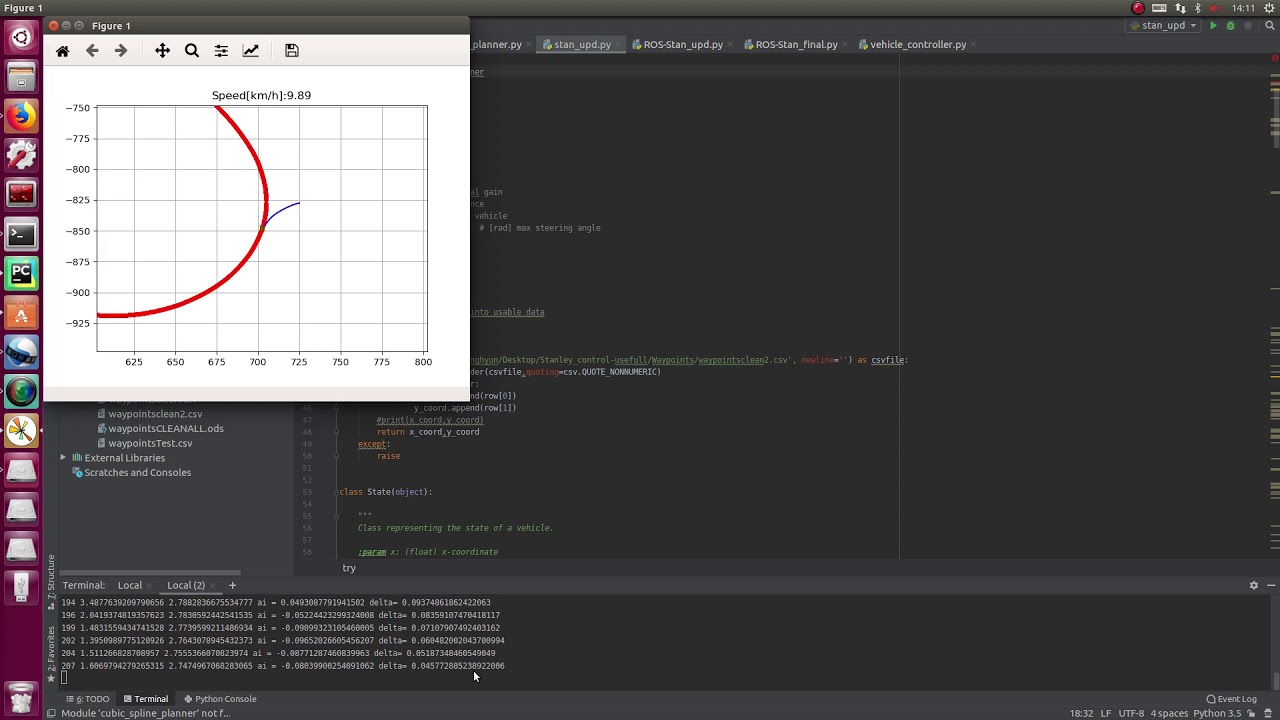Go forward to the next plot view
The width and height of the screenshot is (1280, 720).
click(121, 51)
